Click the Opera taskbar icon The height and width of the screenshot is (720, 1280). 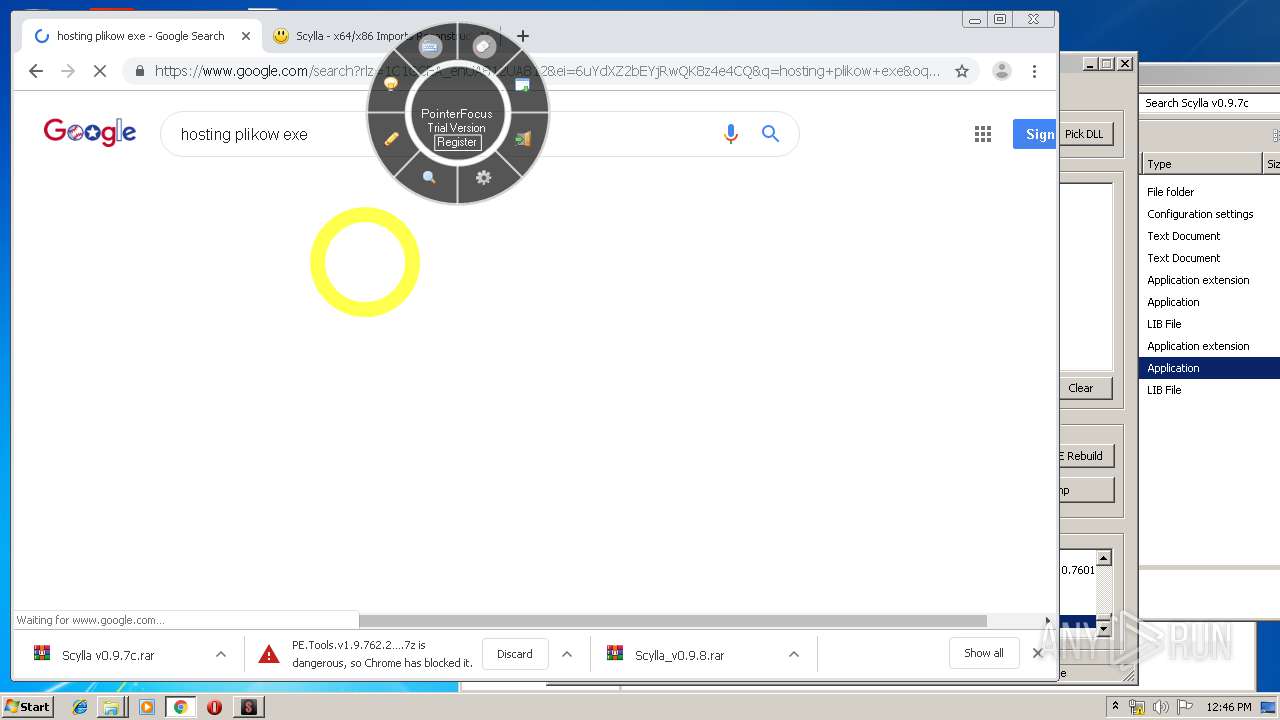(x=214, y=707)
